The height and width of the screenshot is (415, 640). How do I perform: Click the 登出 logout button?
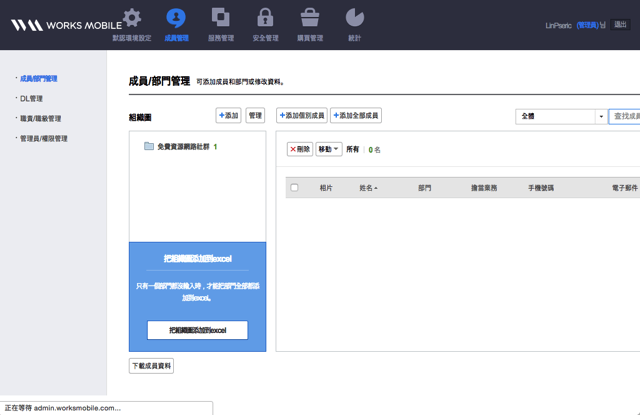pos(620,25)
